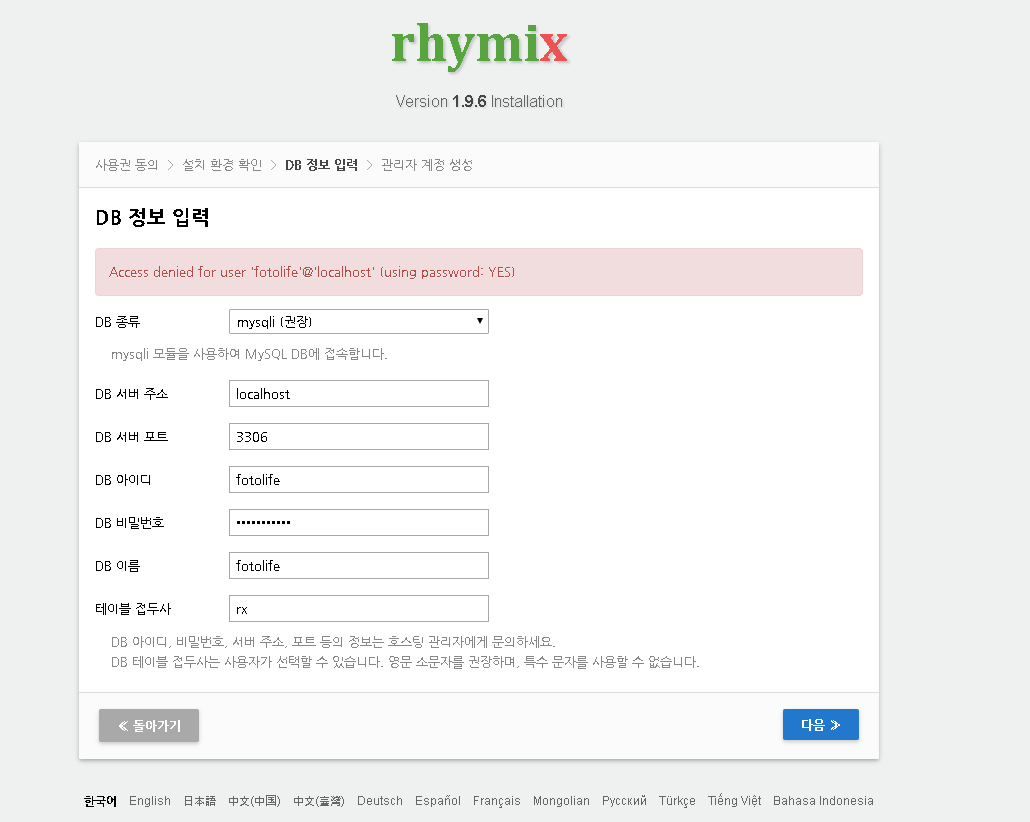Viewport: 1030px width, 822px height.
Task: Switch language to English
Action: [150, 801]
